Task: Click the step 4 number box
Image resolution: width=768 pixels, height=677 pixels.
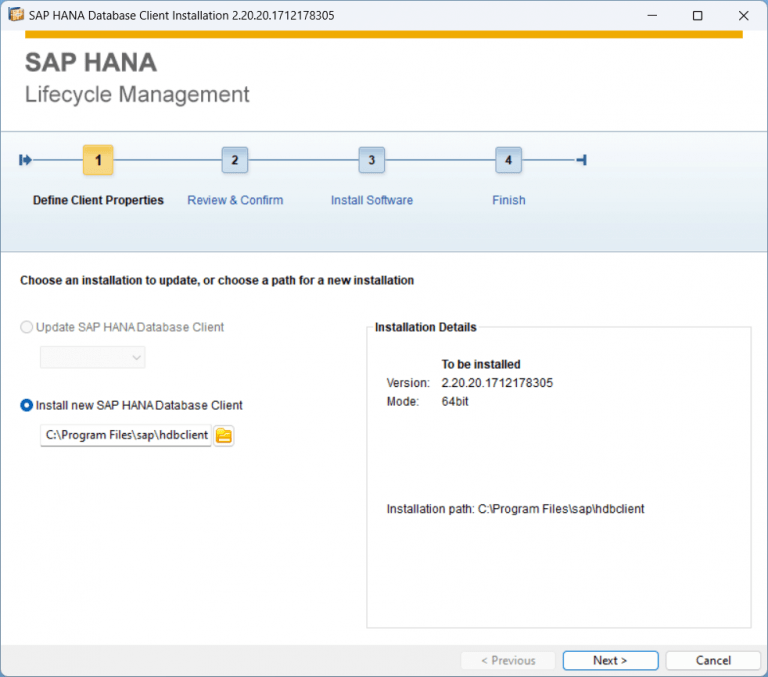Action: pyautogui.click(x=508, y=160)
